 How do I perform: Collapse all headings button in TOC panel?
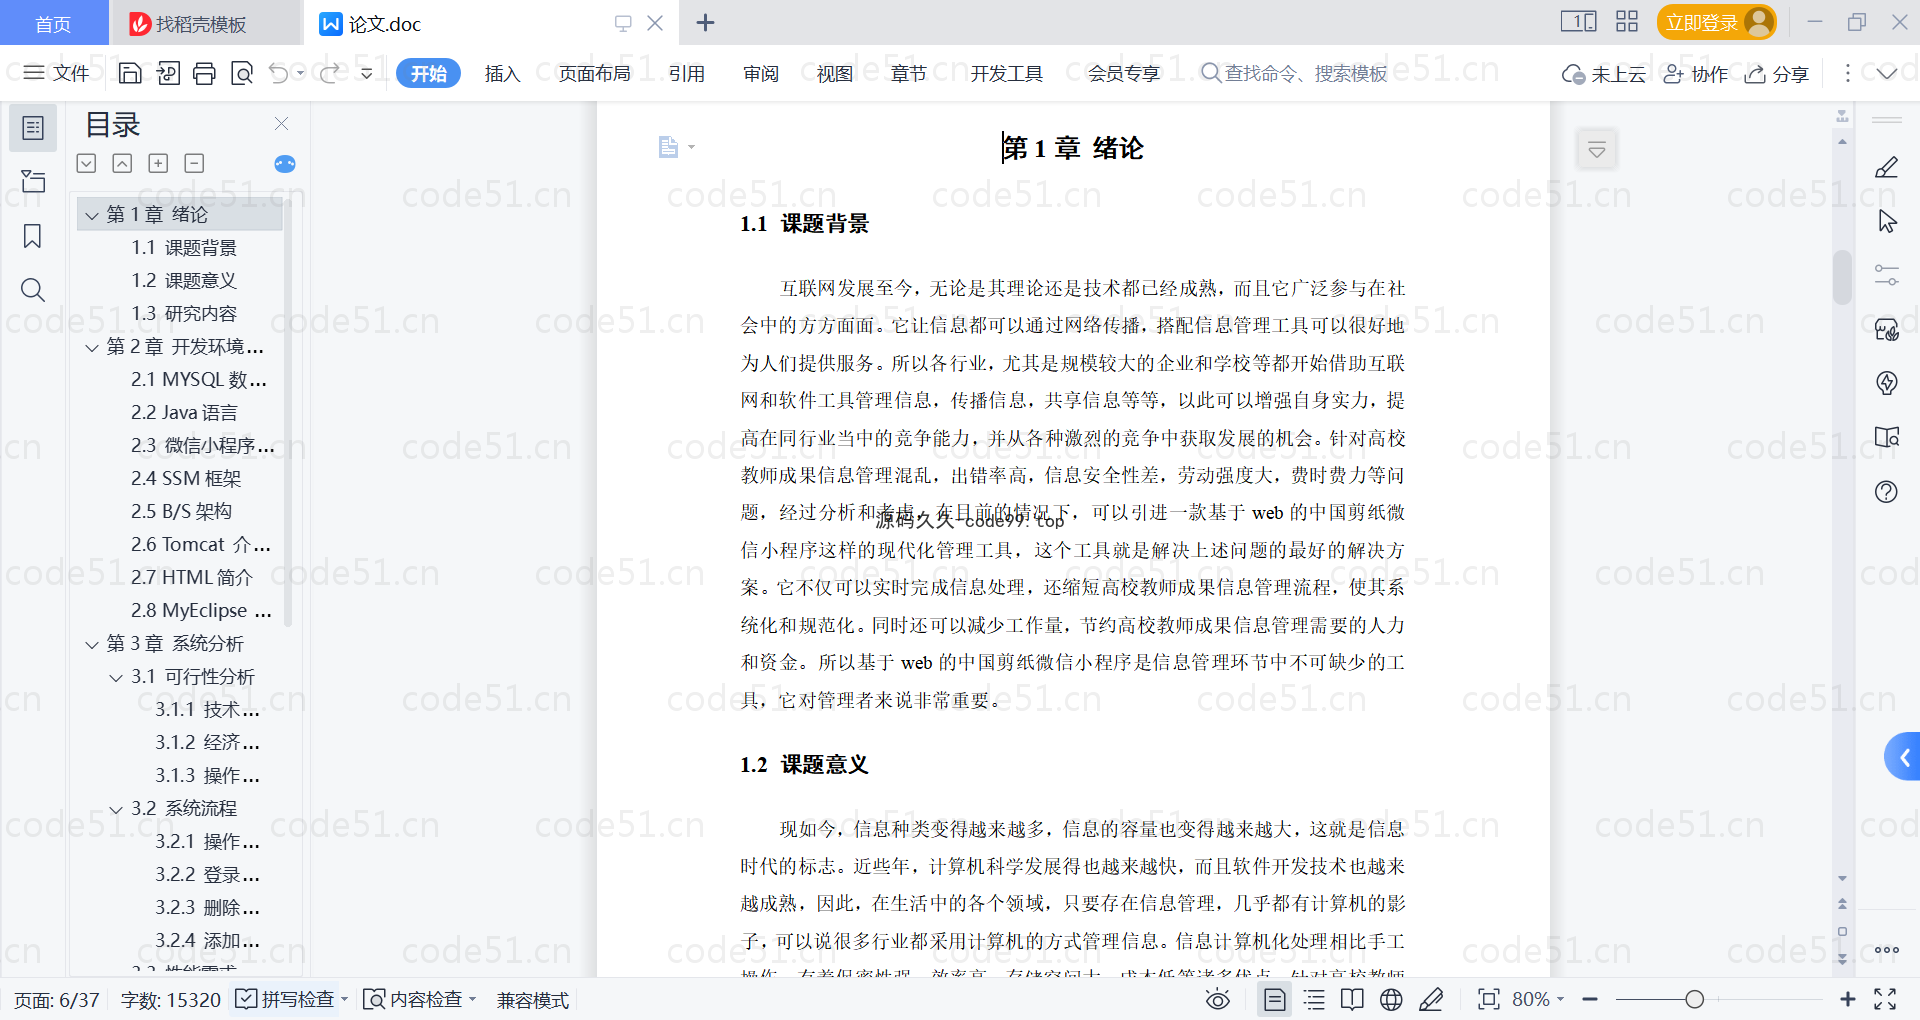pos(122,163)
